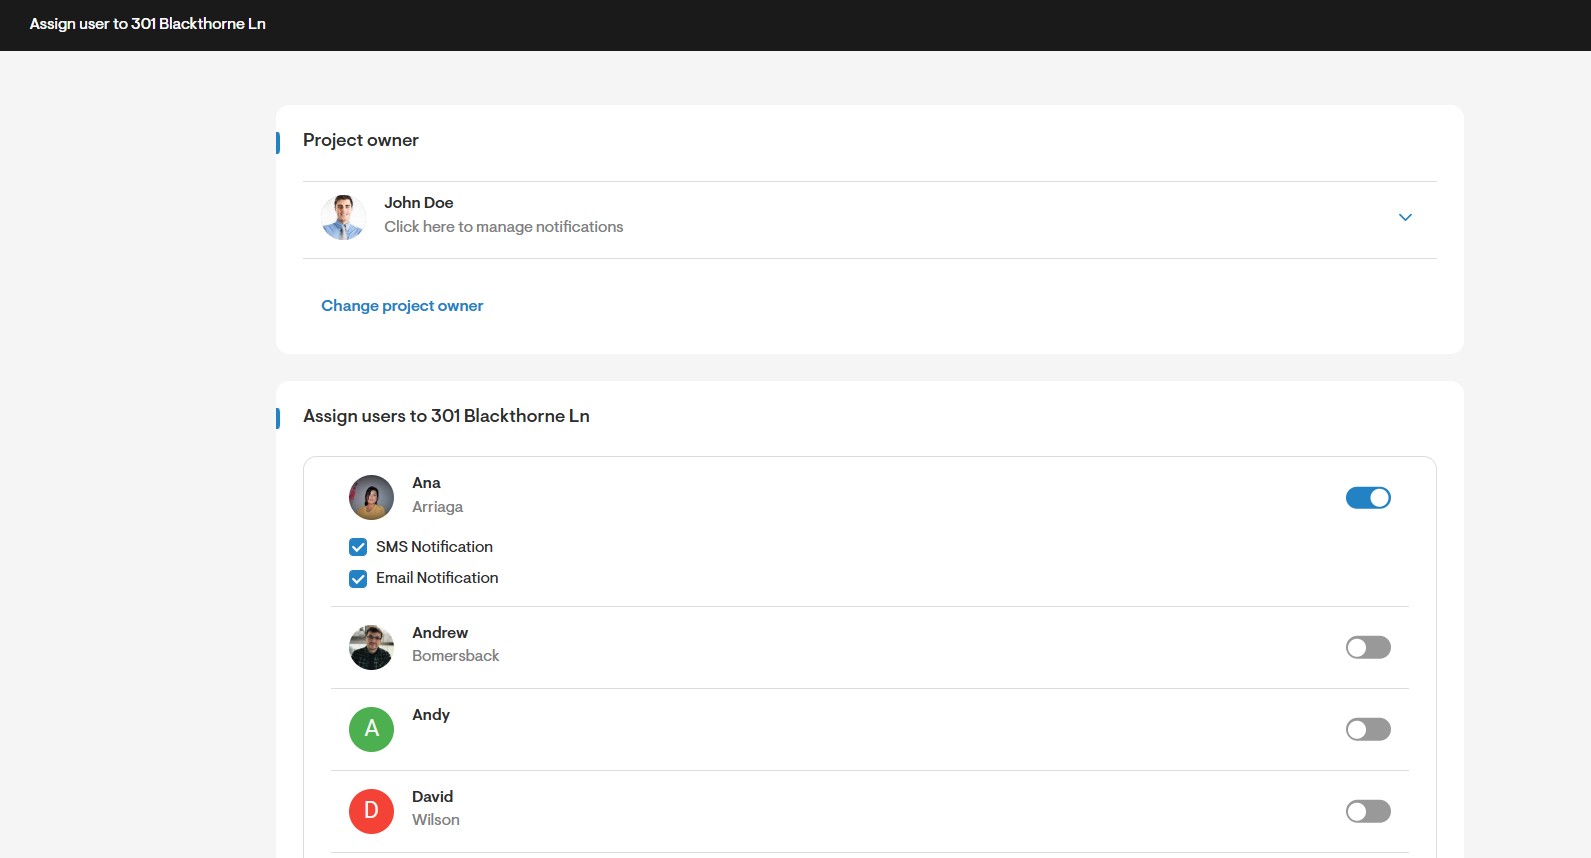This screenshot has height=858, width=1591.
Task: Click the Email Notification label
Action: click(437, 578)
